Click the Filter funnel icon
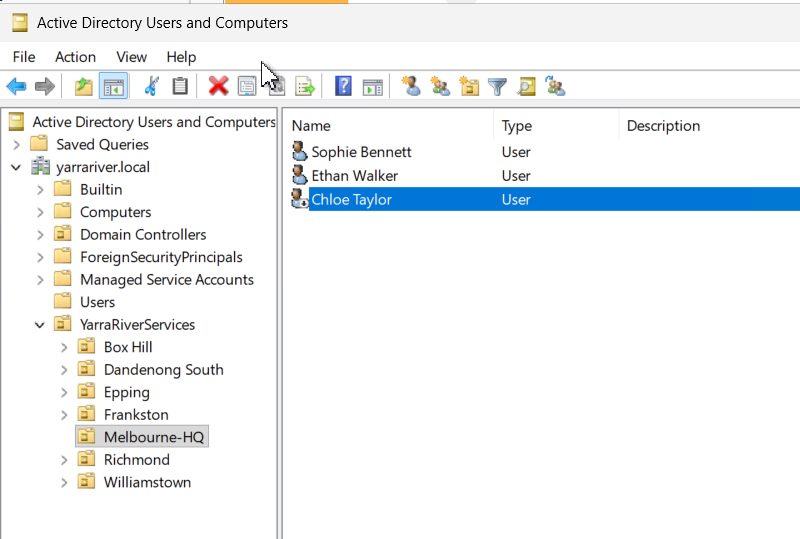 497,87
